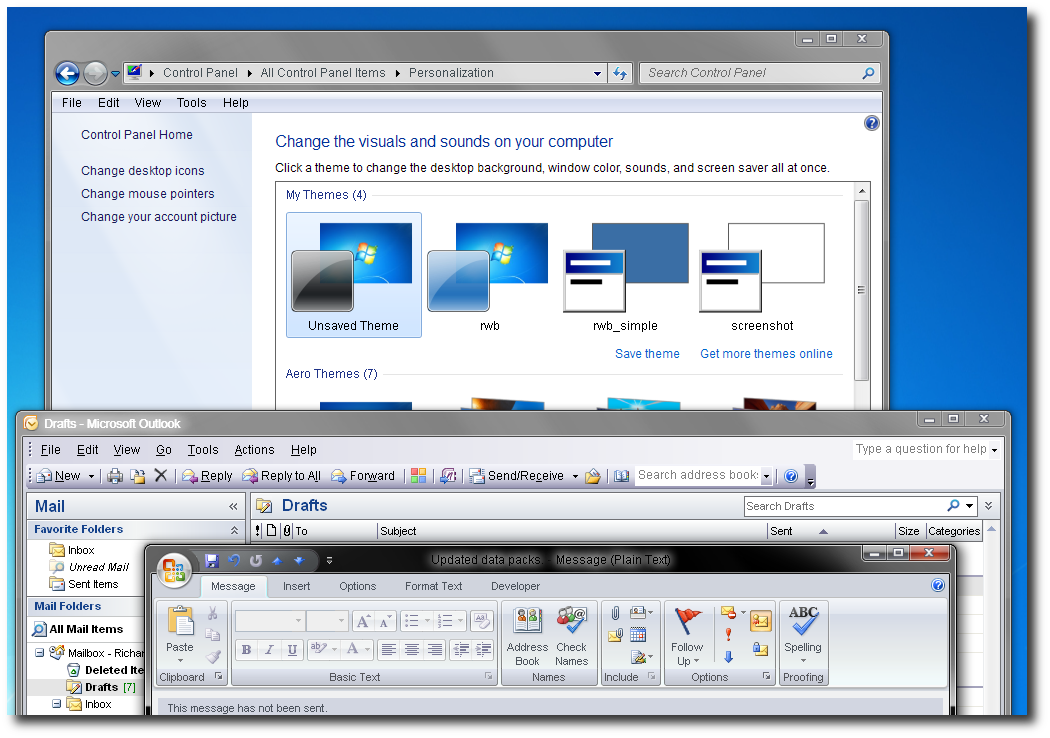Image resolution: width=1050 pixels, height=738 pixels.
Task: Click Forward in Outlook toolbar
Action: 363,475
